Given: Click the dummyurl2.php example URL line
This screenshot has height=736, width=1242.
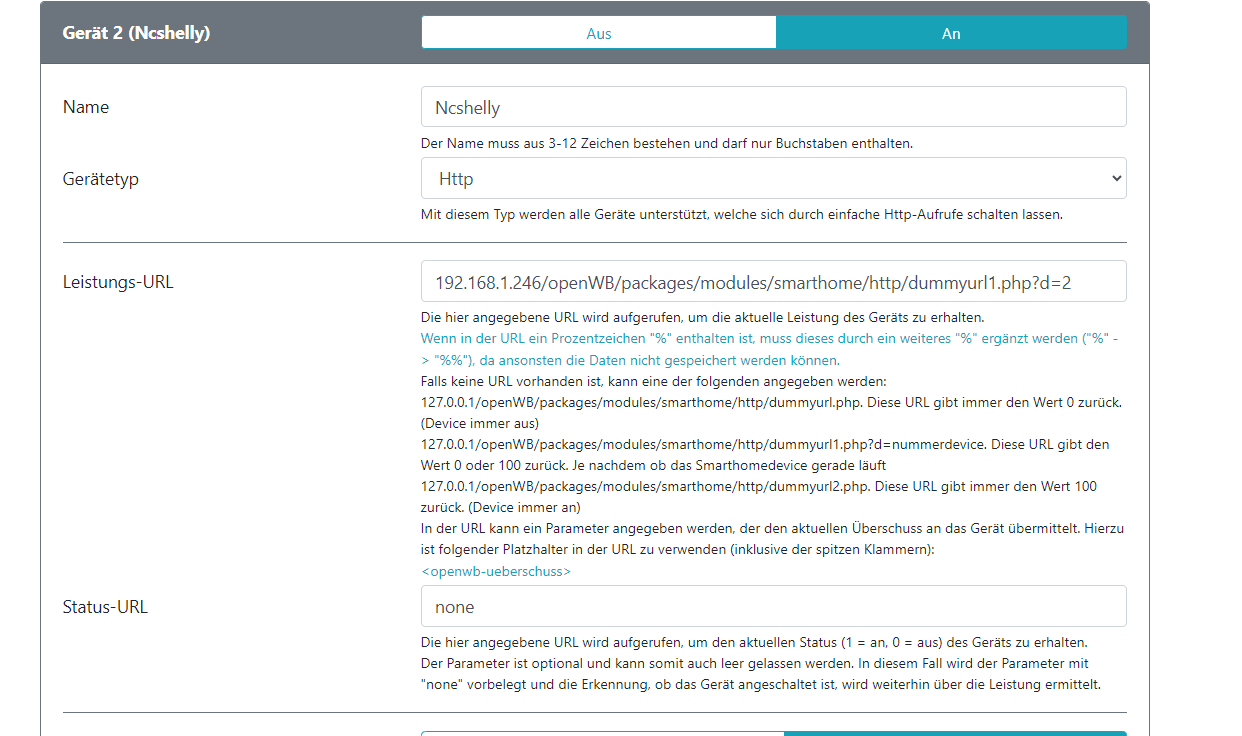Looking at the screenshot, I should point(759,497).
